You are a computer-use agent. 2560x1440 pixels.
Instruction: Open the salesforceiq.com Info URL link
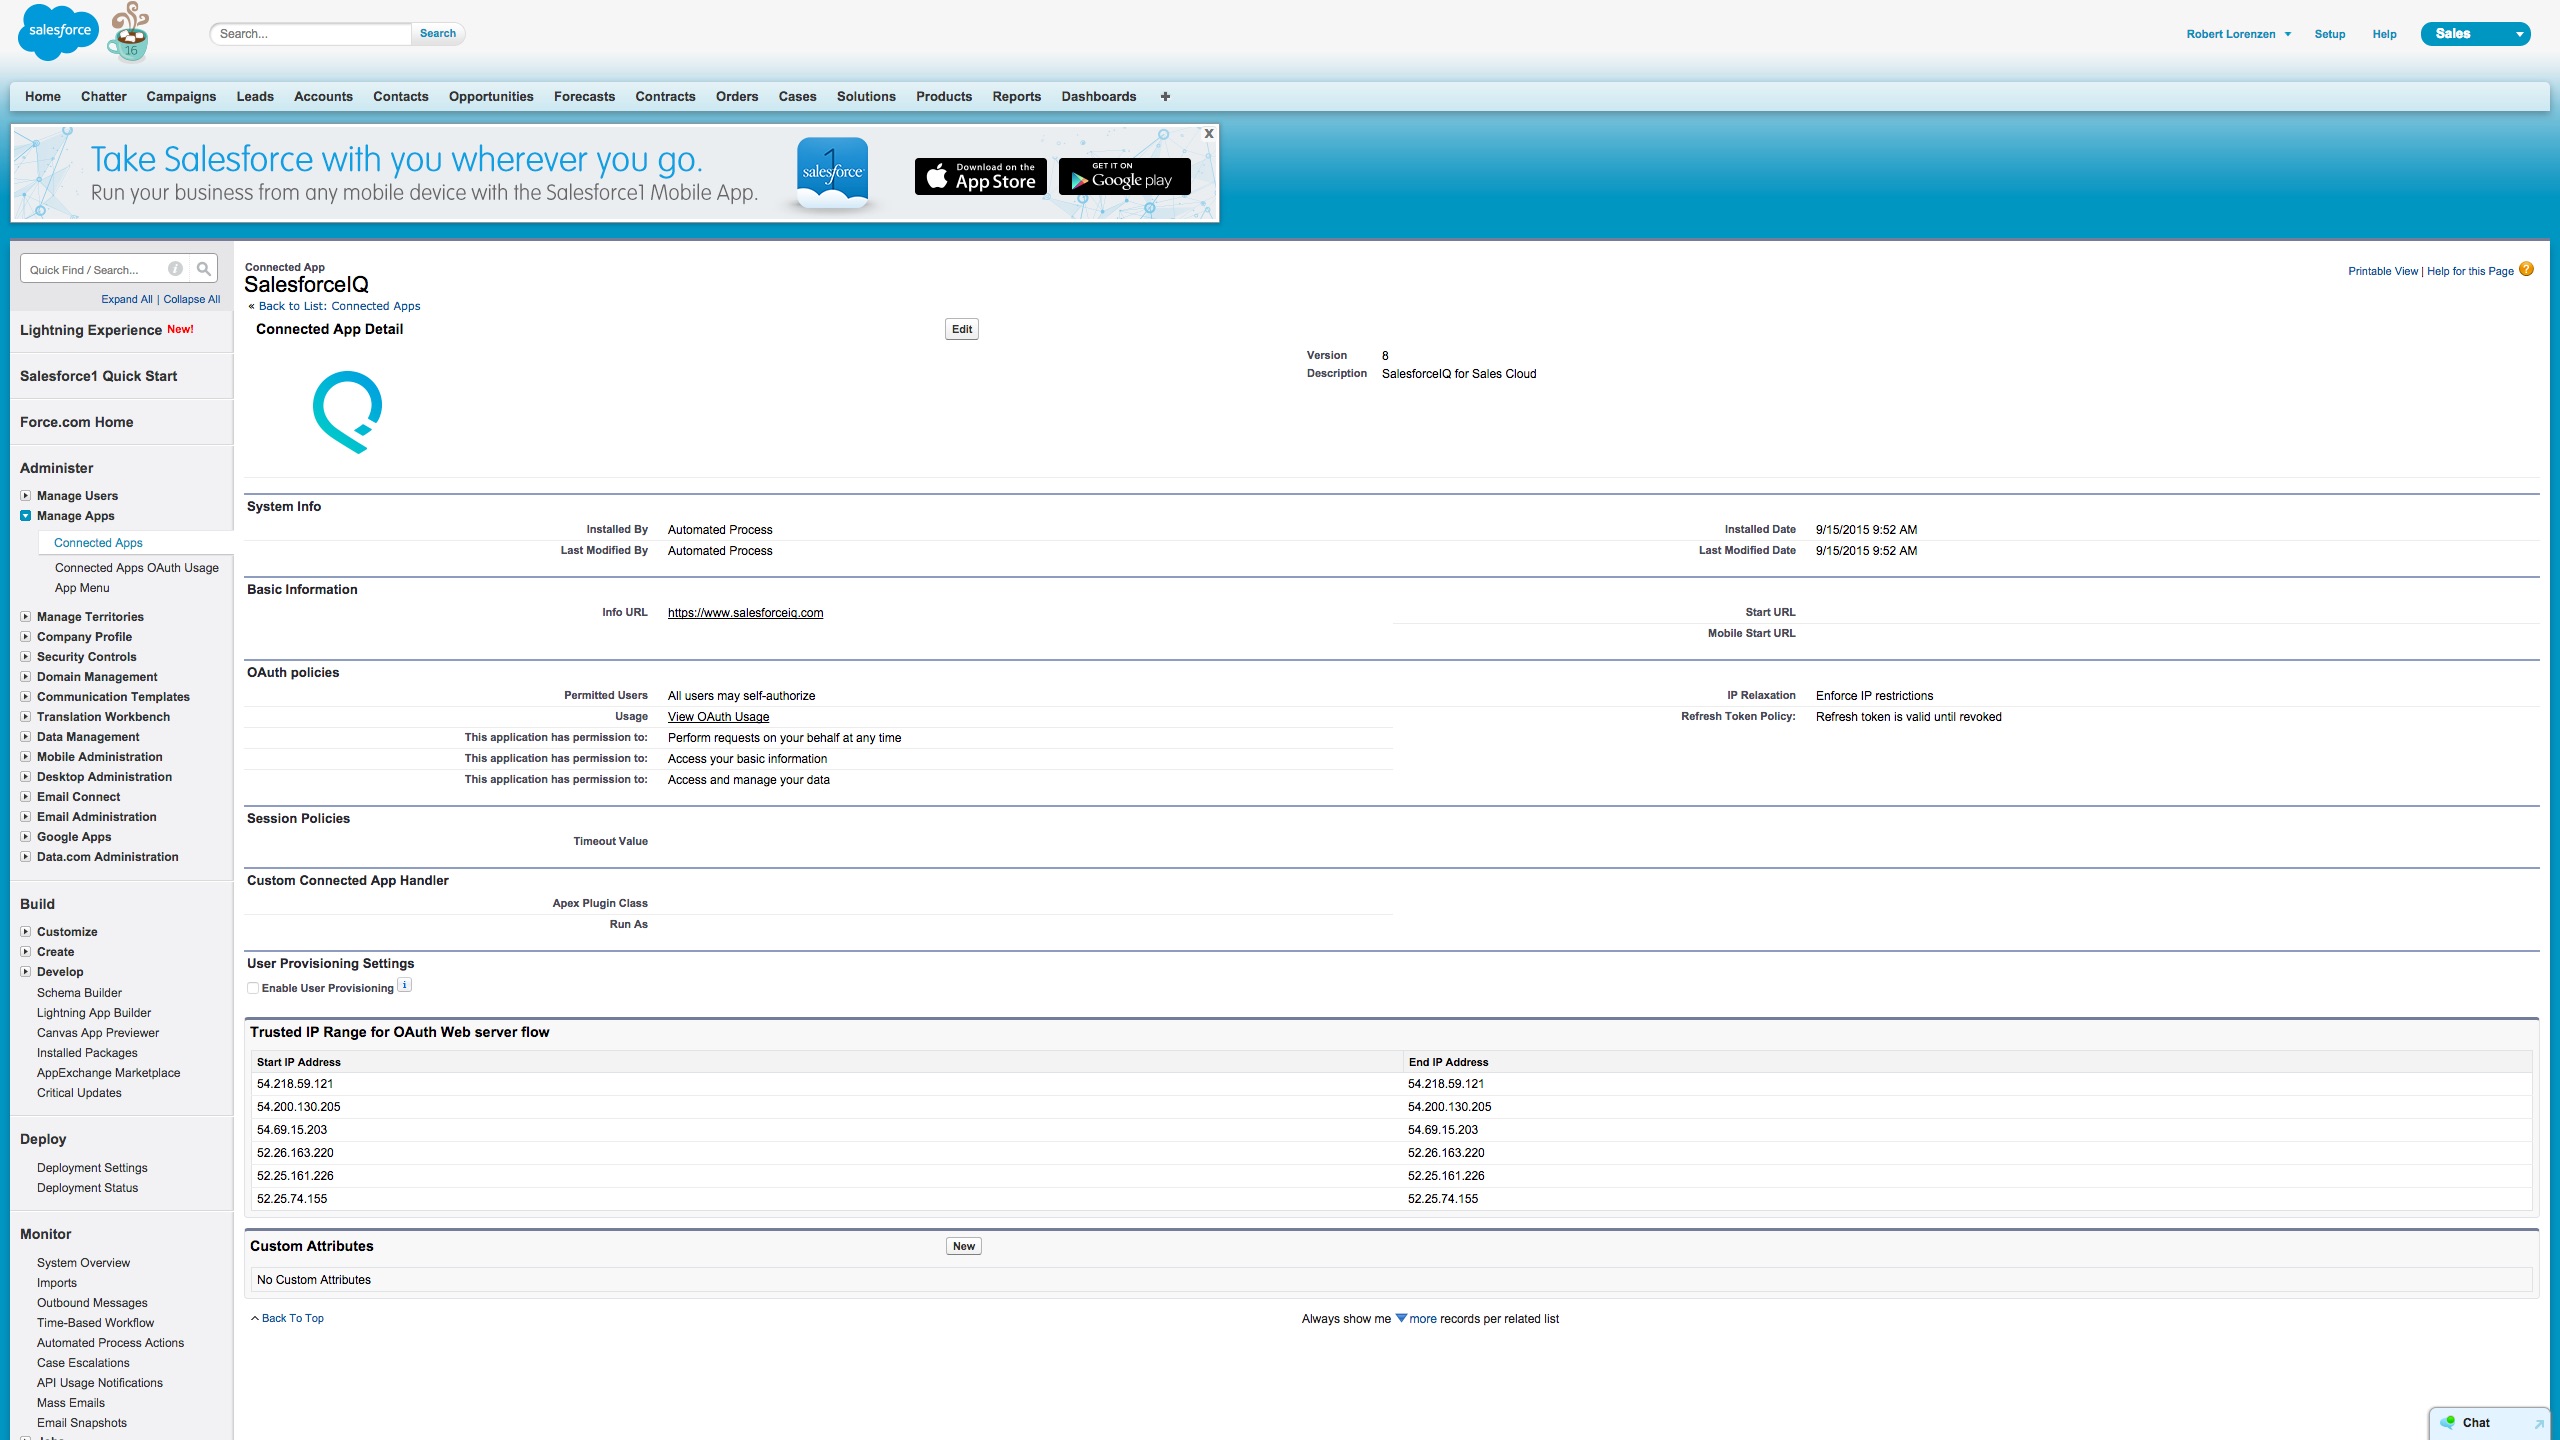coord(746,613)
